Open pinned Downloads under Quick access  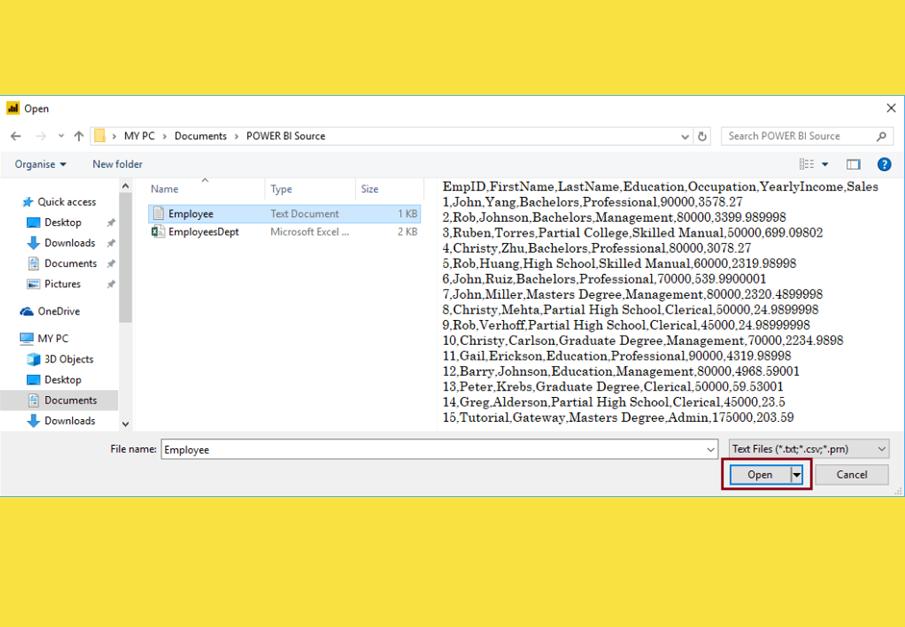pos(70,243)
